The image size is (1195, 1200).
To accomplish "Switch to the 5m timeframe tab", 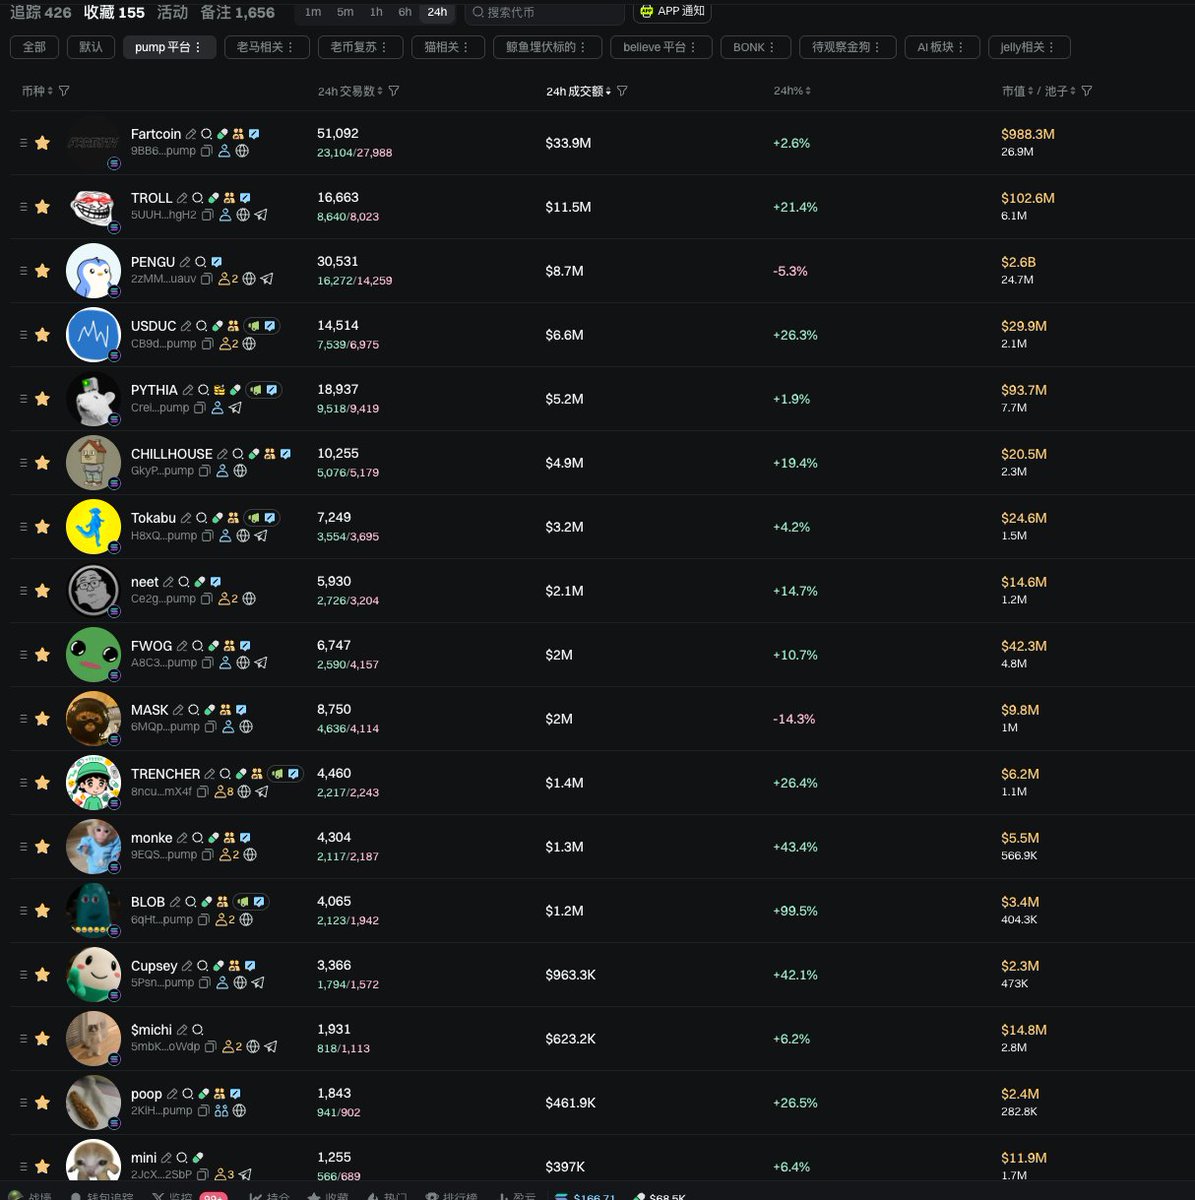I will (x=345, y=12).
